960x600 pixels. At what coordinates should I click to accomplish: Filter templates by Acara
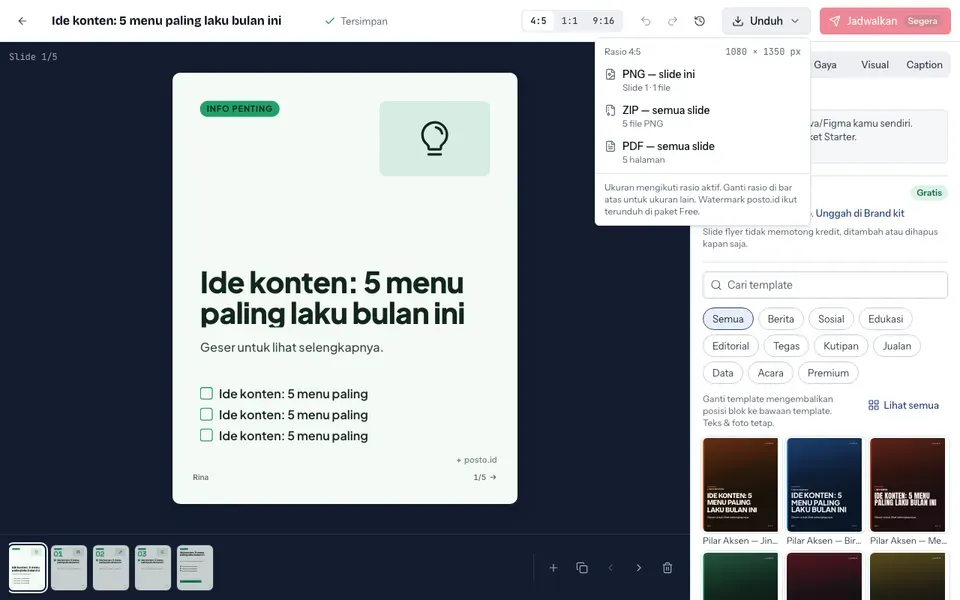(x=770, y=373)
